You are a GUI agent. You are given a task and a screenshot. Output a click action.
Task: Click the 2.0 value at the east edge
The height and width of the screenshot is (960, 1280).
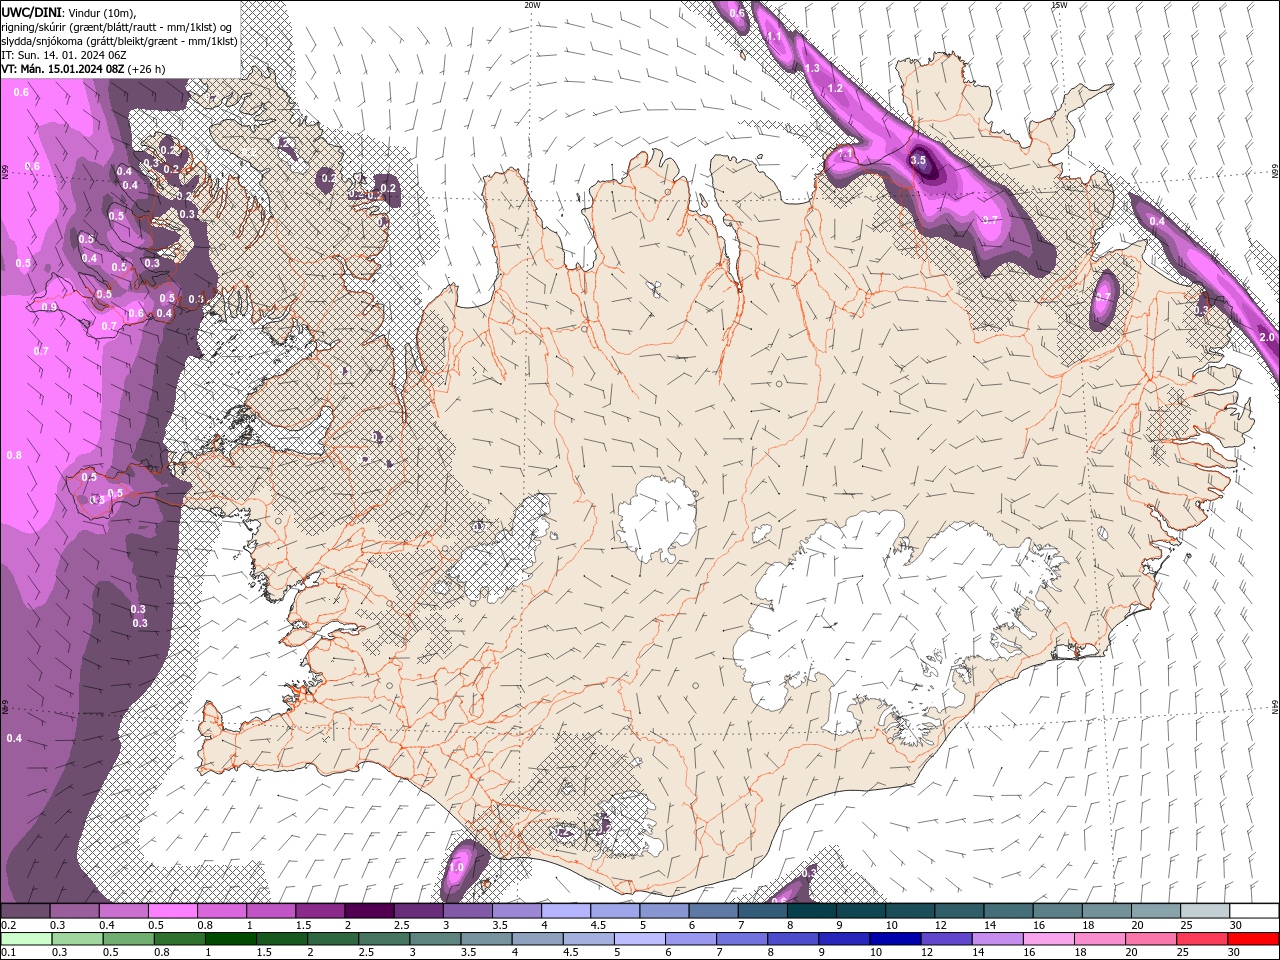(1267, 337)
